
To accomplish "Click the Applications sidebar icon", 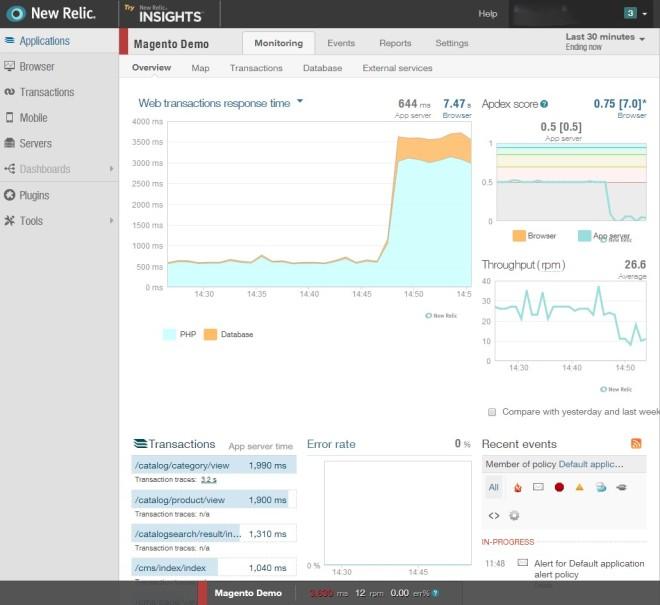I will (9, 40).
